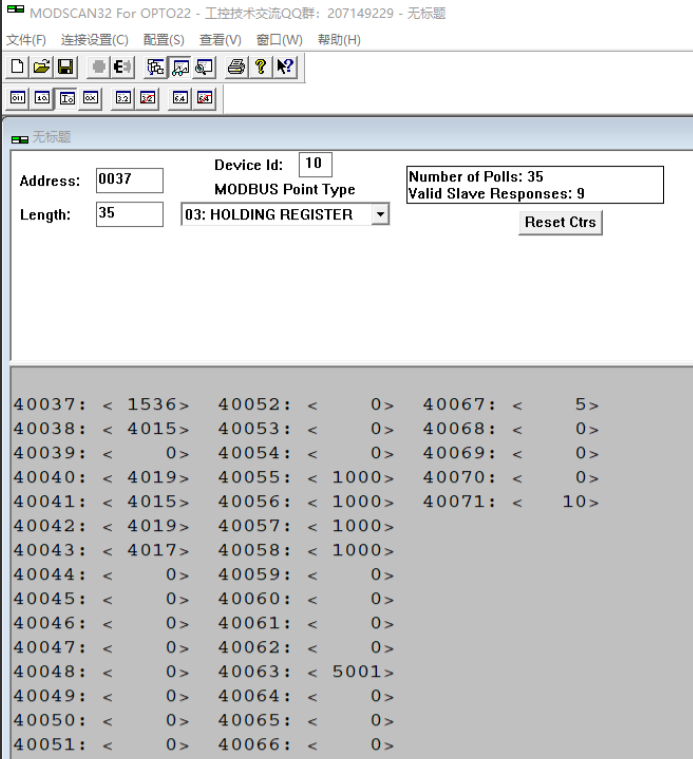Select 64-bit double format icon
Screen dimensions: 693x759
coord(180,98)
